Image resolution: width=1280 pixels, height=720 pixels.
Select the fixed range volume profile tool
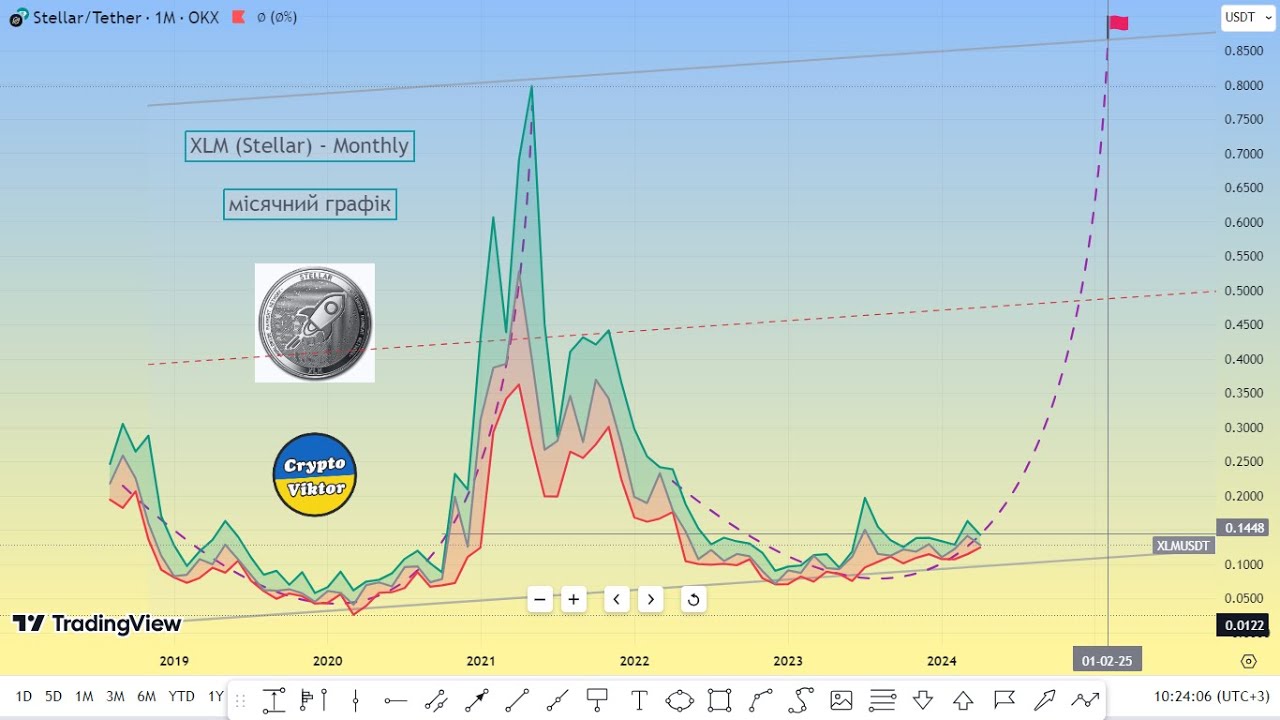315,700
